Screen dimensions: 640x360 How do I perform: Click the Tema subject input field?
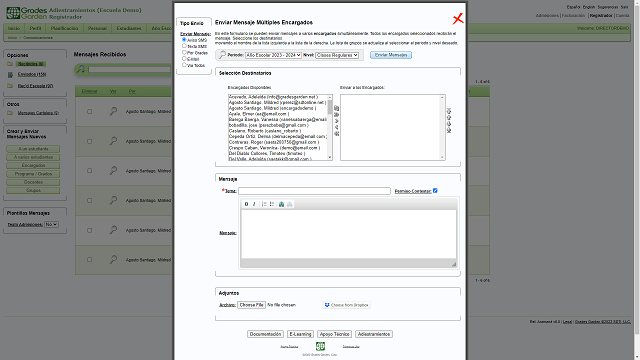(x=314, y=191)
